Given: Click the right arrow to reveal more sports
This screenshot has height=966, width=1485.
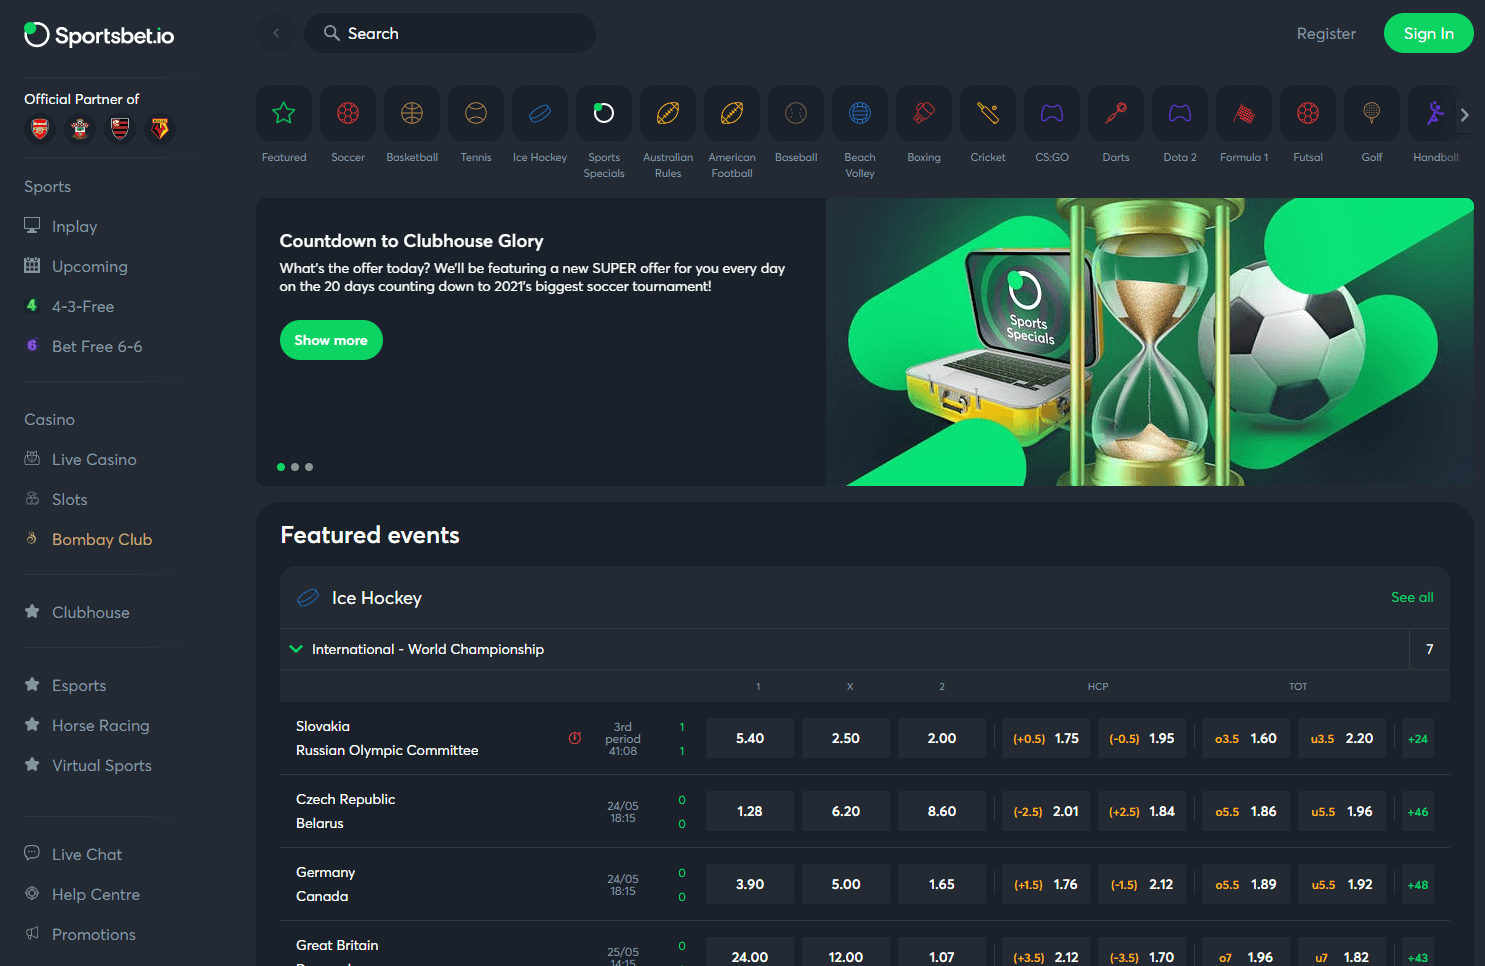Looking at the screenshot, I should point(1464,114).
